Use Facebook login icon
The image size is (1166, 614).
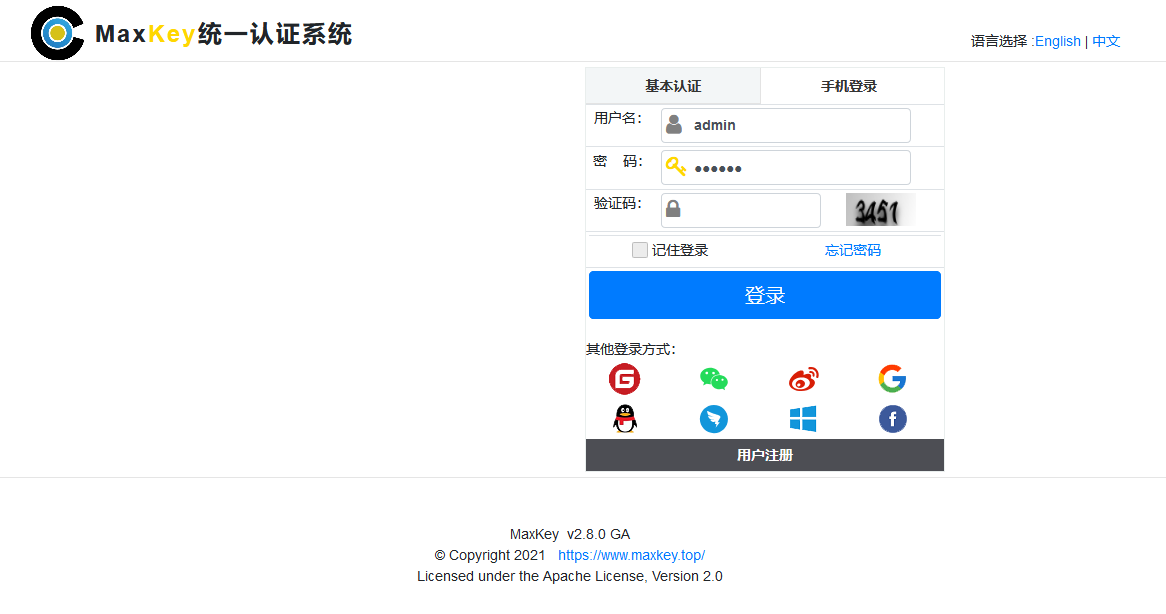point(892,419)
